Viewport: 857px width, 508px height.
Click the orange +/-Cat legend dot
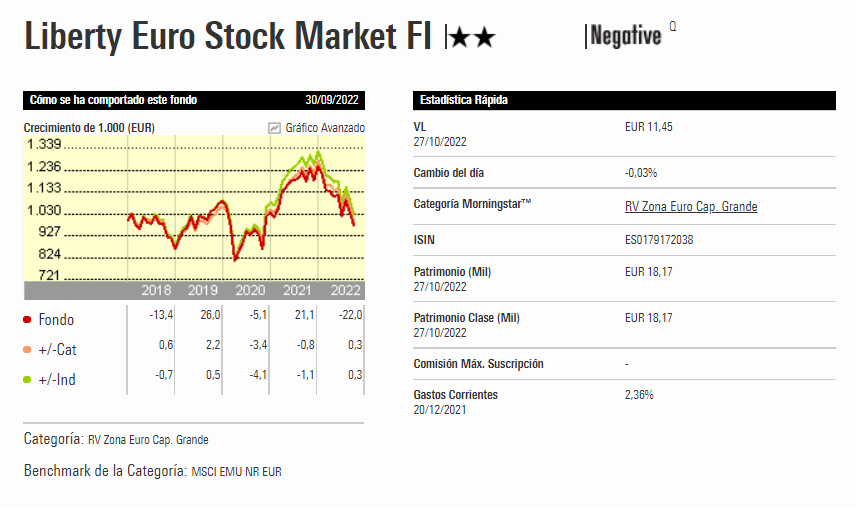tap(26, 350)
